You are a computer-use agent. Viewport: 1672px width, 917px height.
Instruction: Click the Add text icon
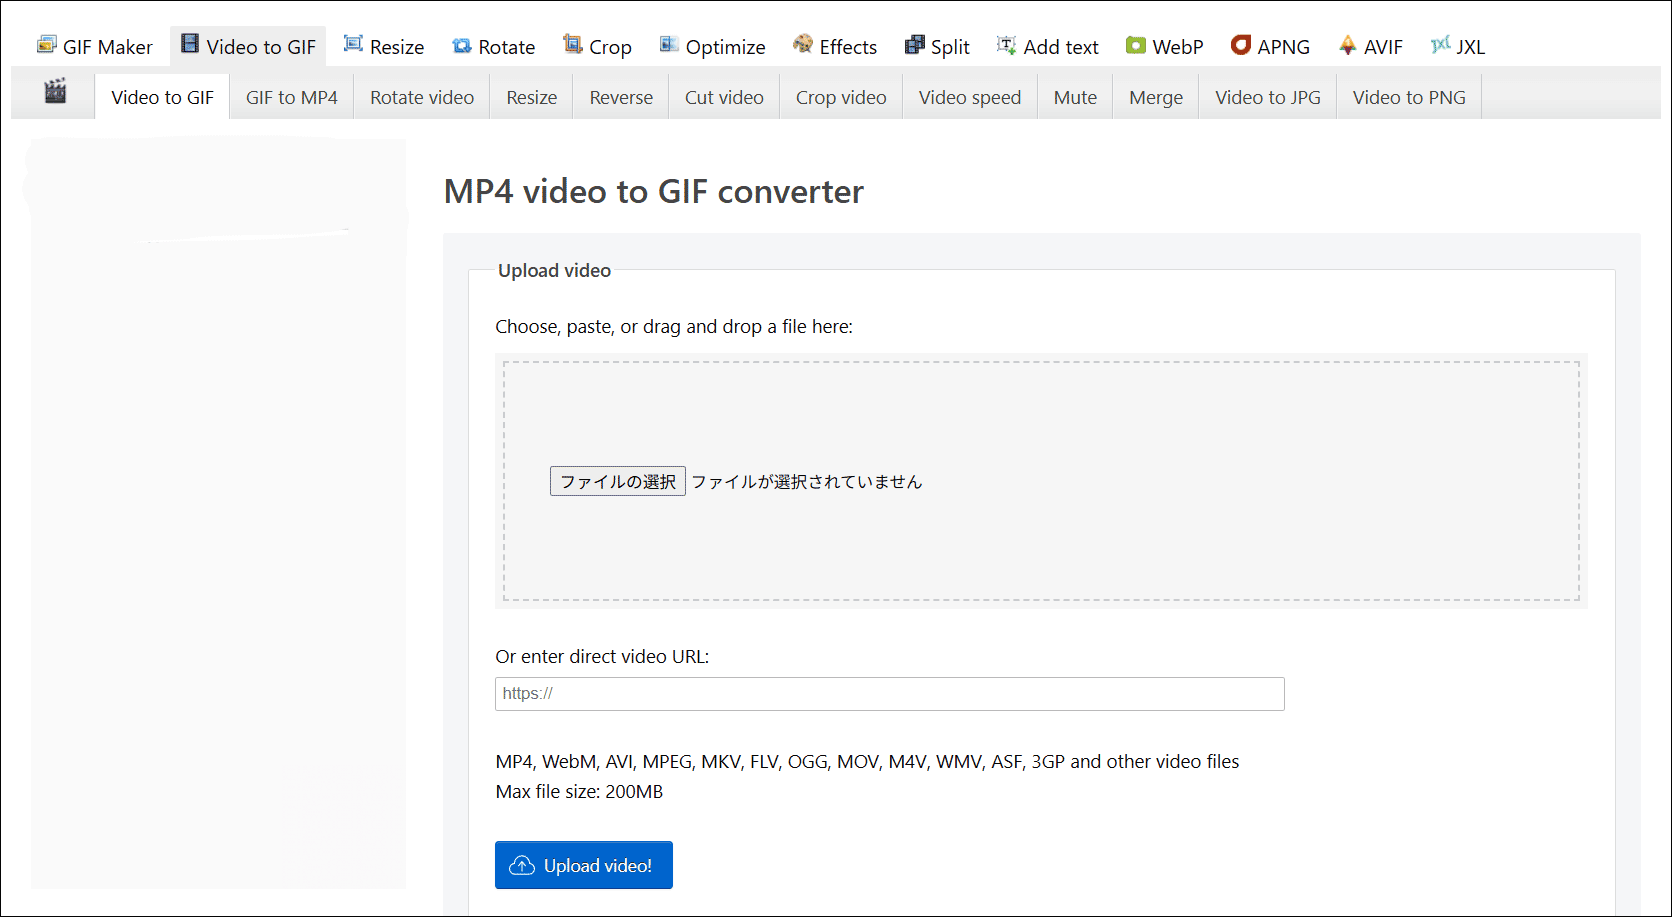click(1006, 45)
